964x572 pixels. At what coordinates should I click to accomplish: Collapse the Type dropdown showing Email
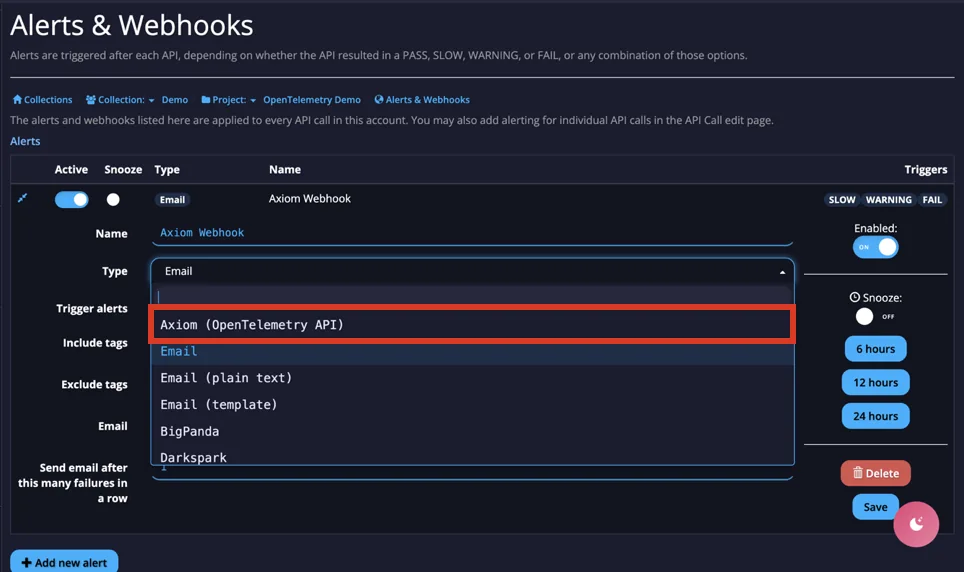click(472, 271)
